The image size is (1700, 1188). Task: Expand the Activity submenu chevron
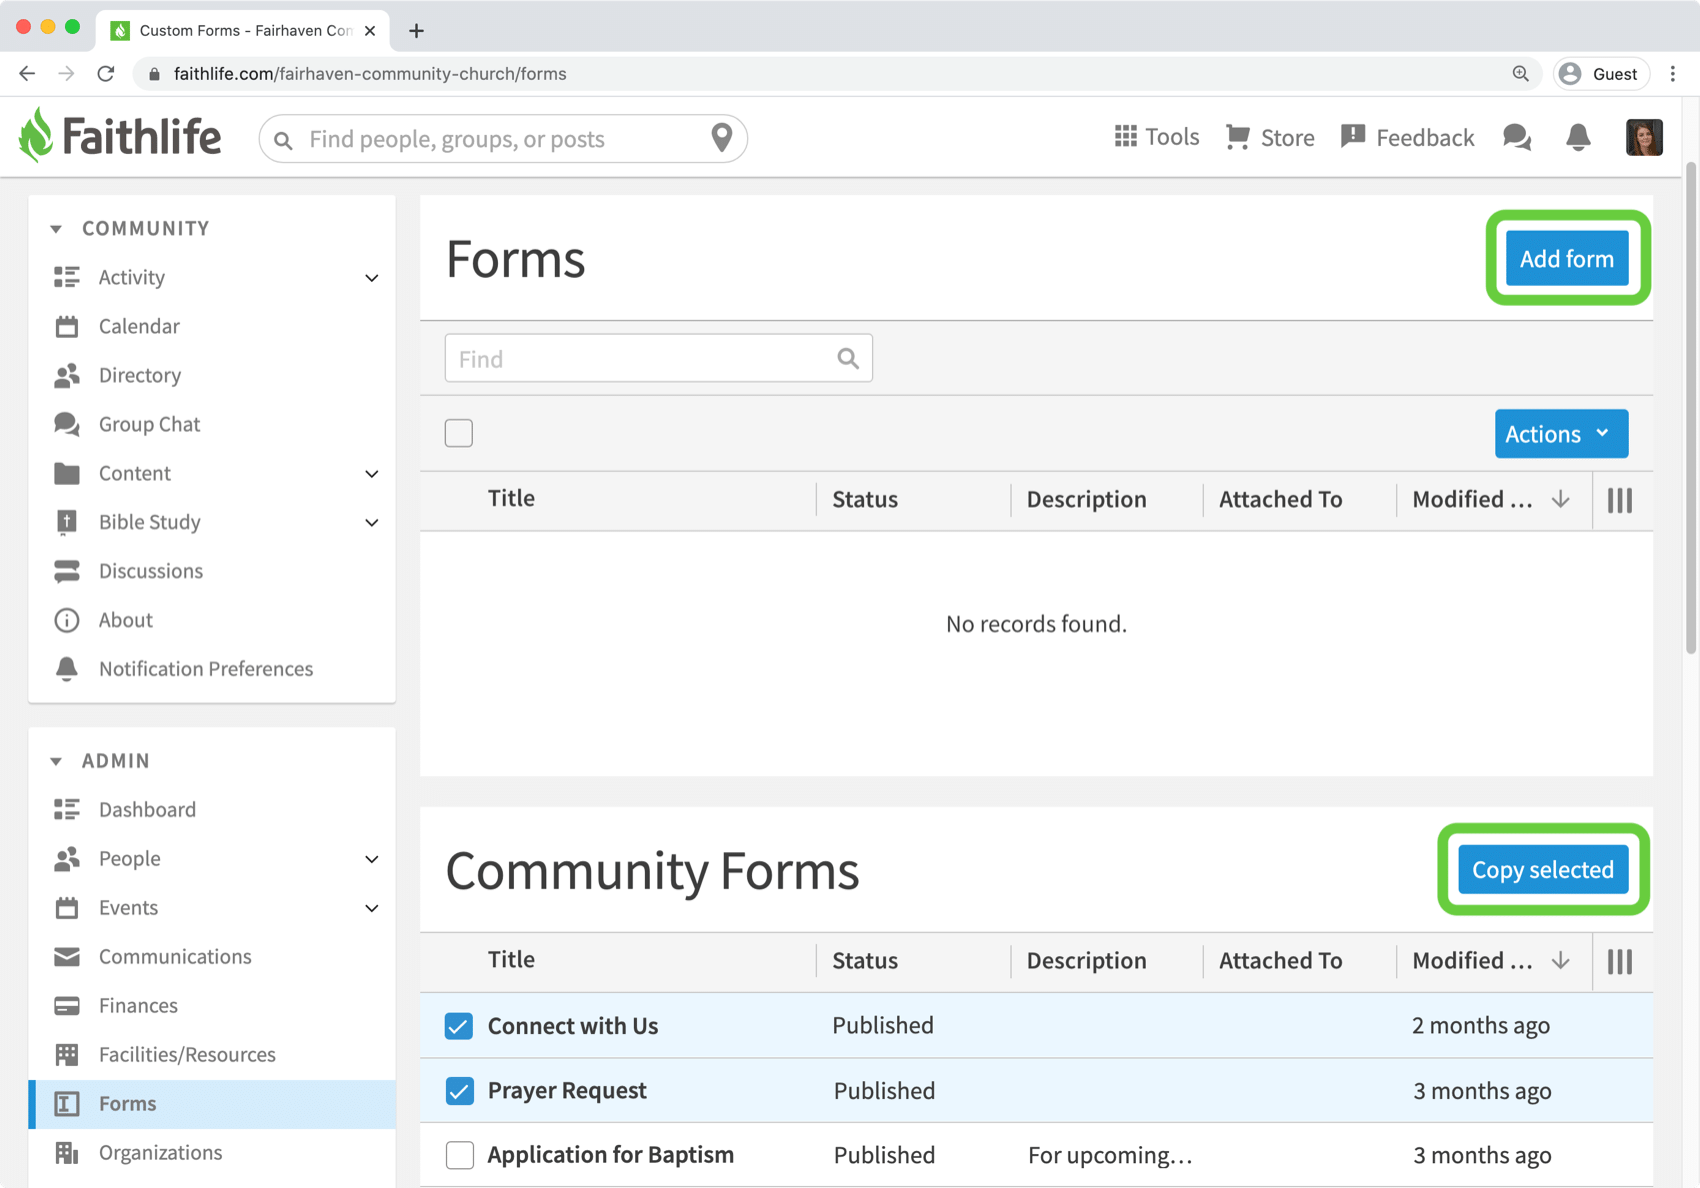point(371,278)
